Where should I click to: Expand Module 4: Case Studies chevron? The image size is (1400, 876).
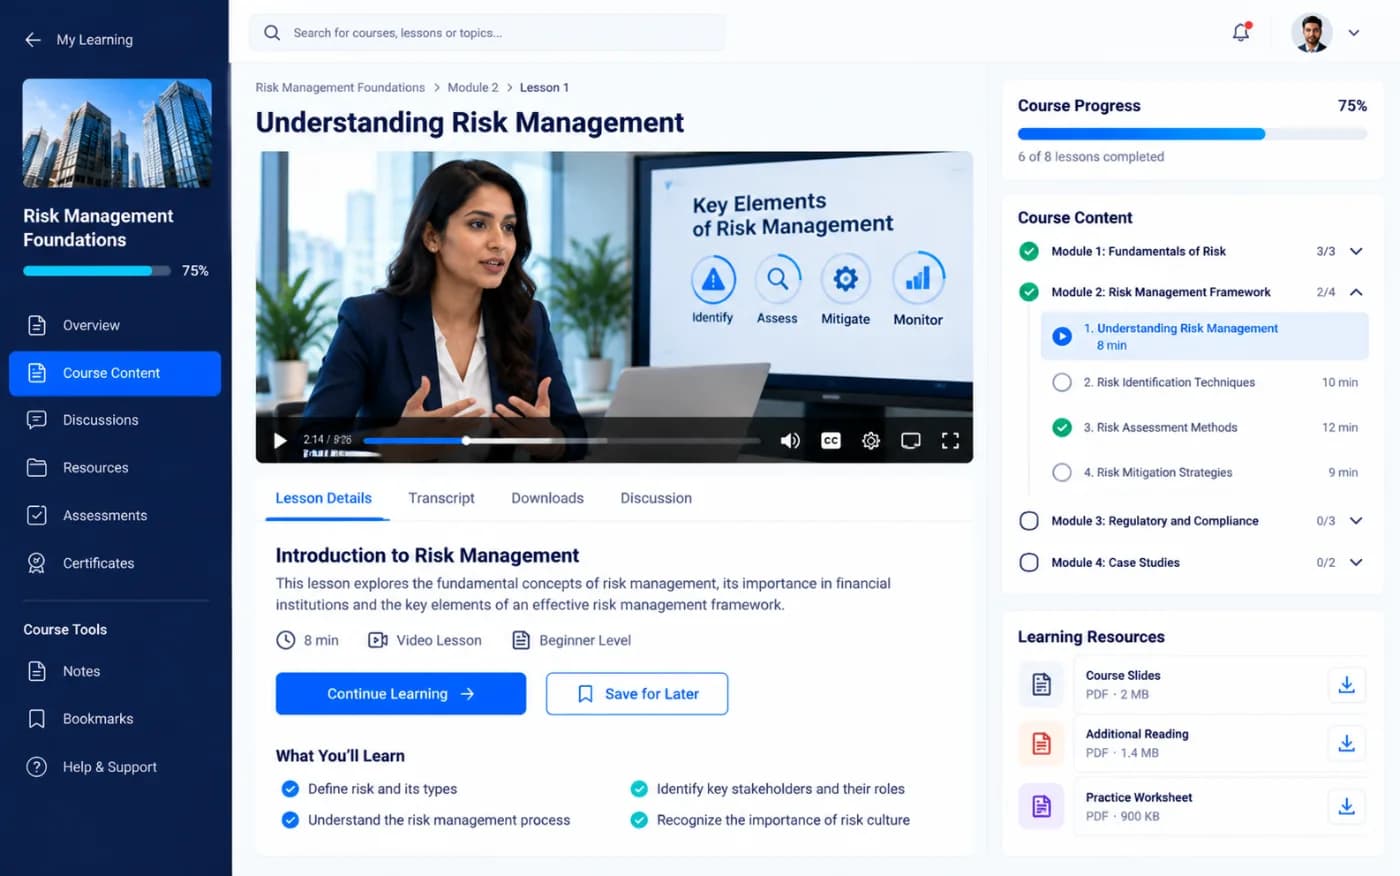pyautogui.click(x=1356, y=563)
